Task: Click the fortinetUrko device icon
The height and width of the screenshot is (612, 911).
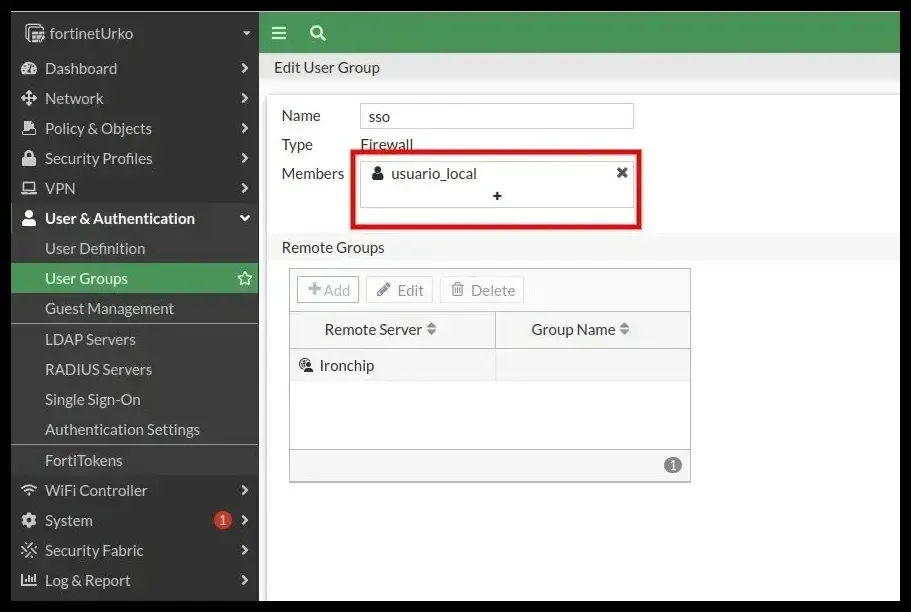Action: click(x=34, y=33)
